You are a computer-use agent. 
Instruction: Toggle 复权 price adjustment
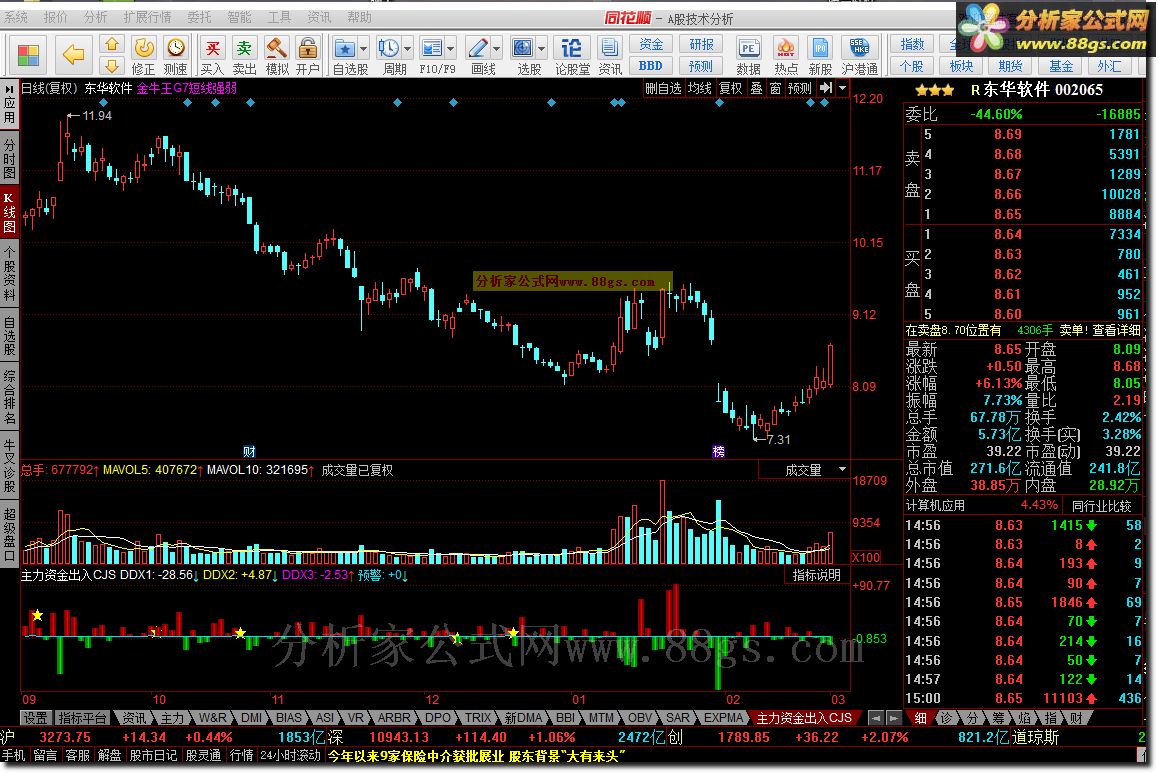pos(730,88)
